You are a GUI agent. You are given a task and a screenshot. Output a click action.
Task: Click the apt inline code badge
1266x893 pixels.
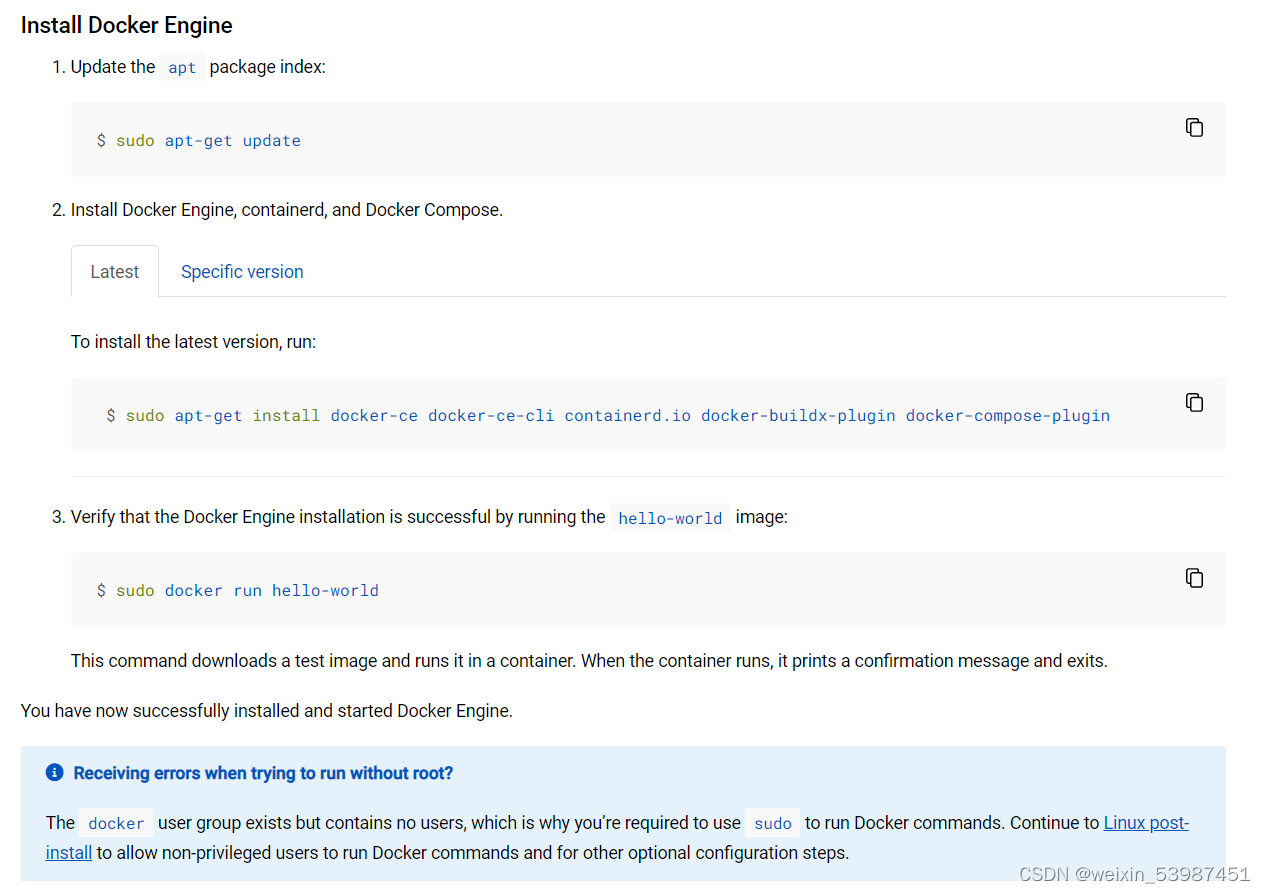181,67
